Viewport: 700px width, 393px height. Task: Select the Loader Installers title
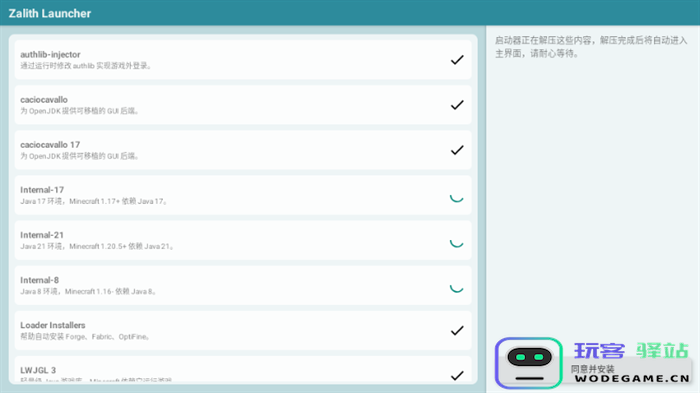[53, 325]
